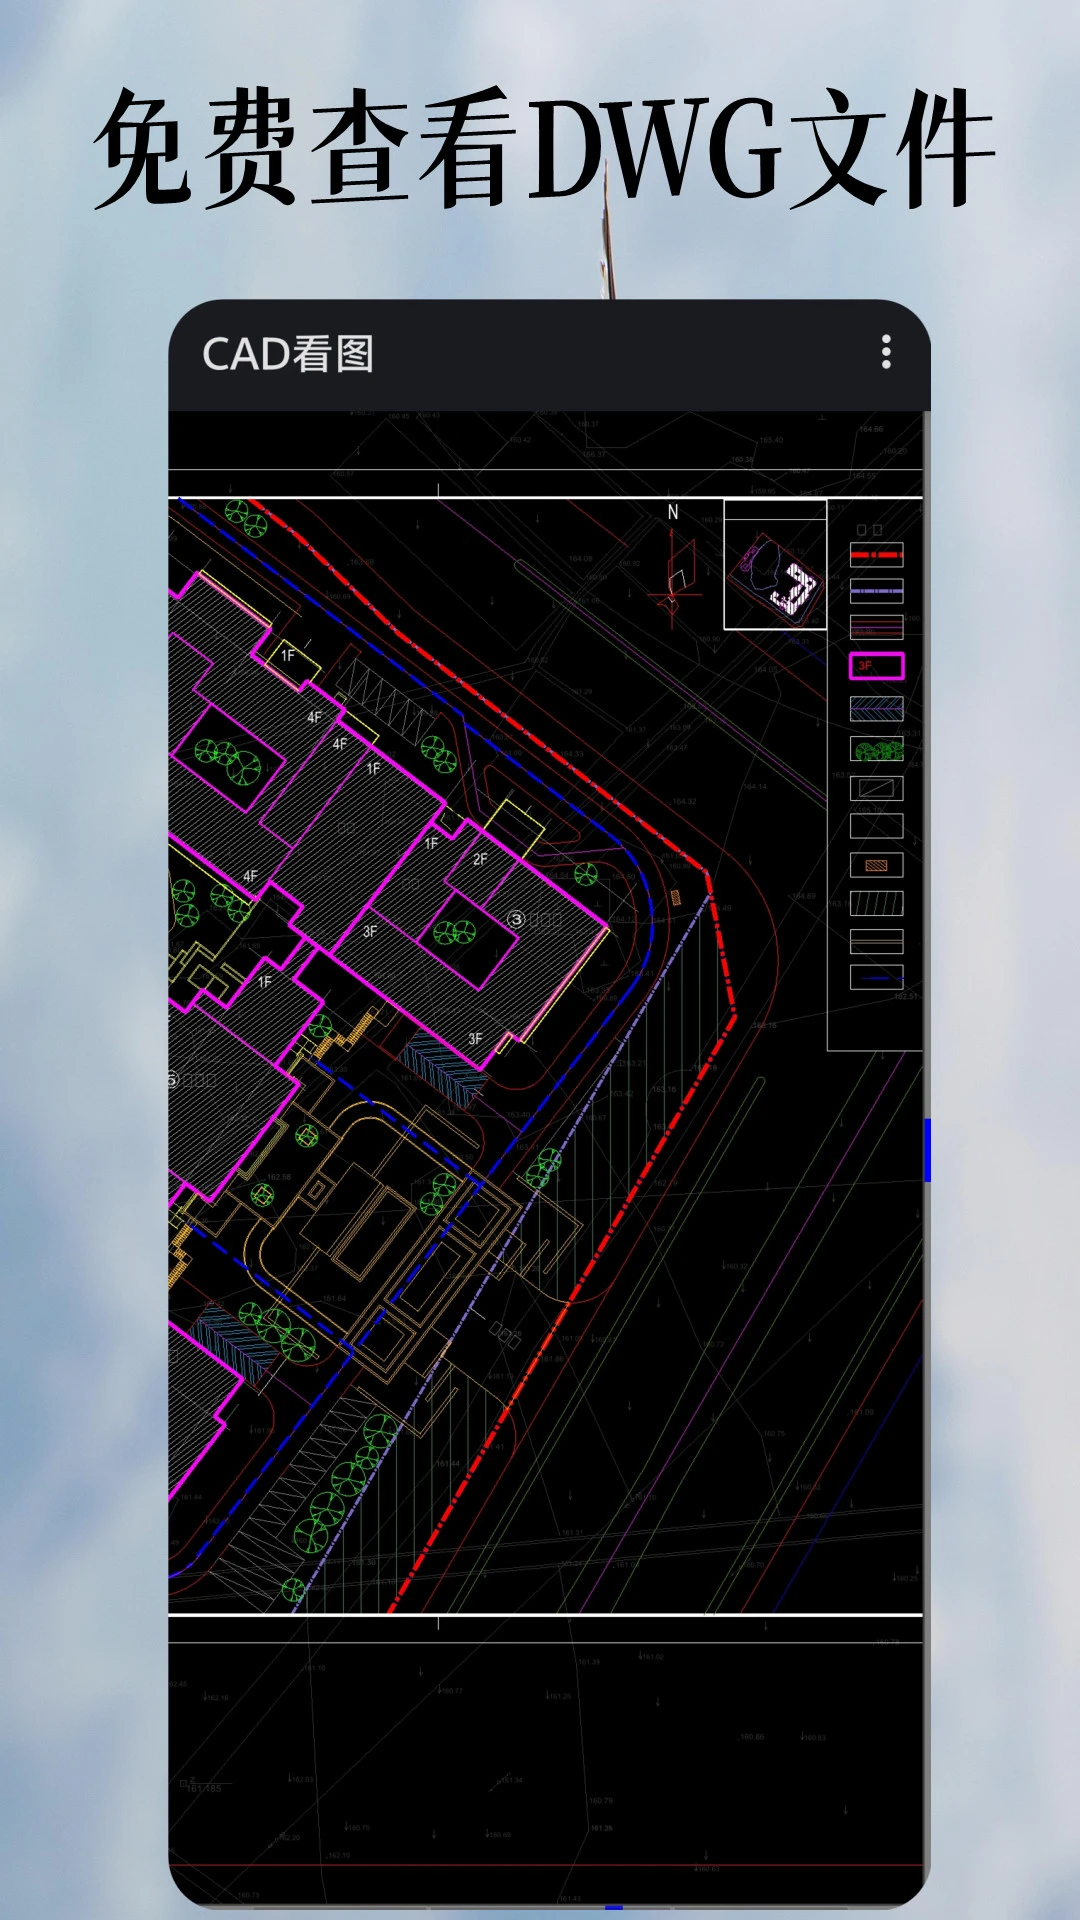Click the small orange hatched block near road curve
The image size is (1080, 1920).
point(676,898)
